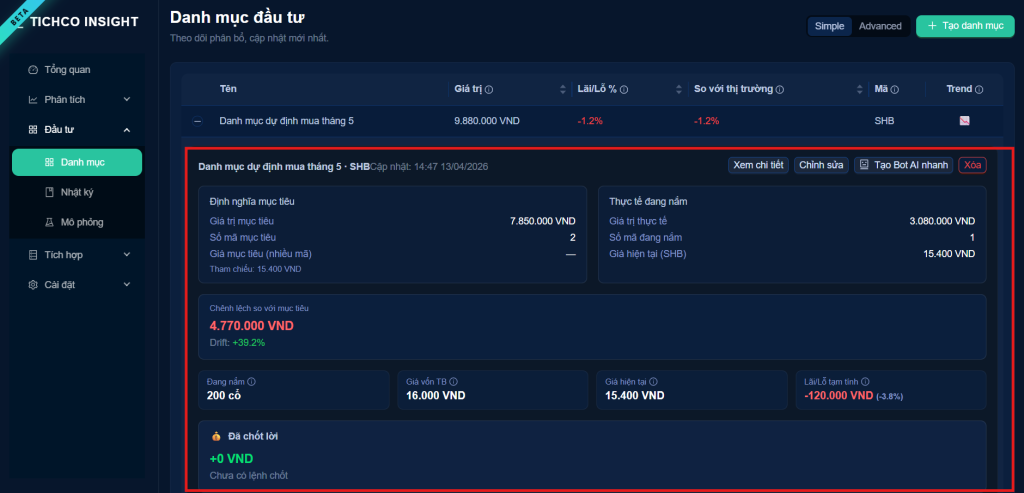This screenshot has width=1024, height=493.
Task: Expand the Cài đặt sidebar section
Action: (x=126, y=285)
